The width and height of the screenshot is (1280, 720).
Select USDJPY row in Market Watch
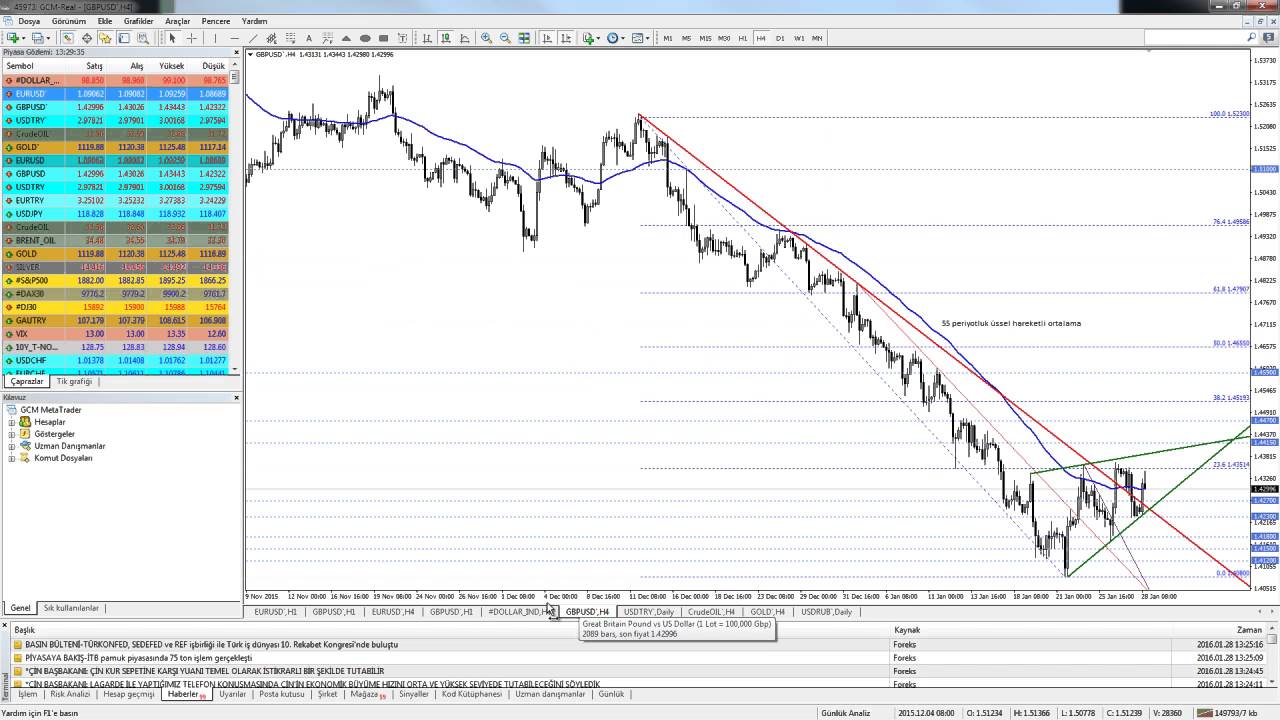(x=115, y=214)
